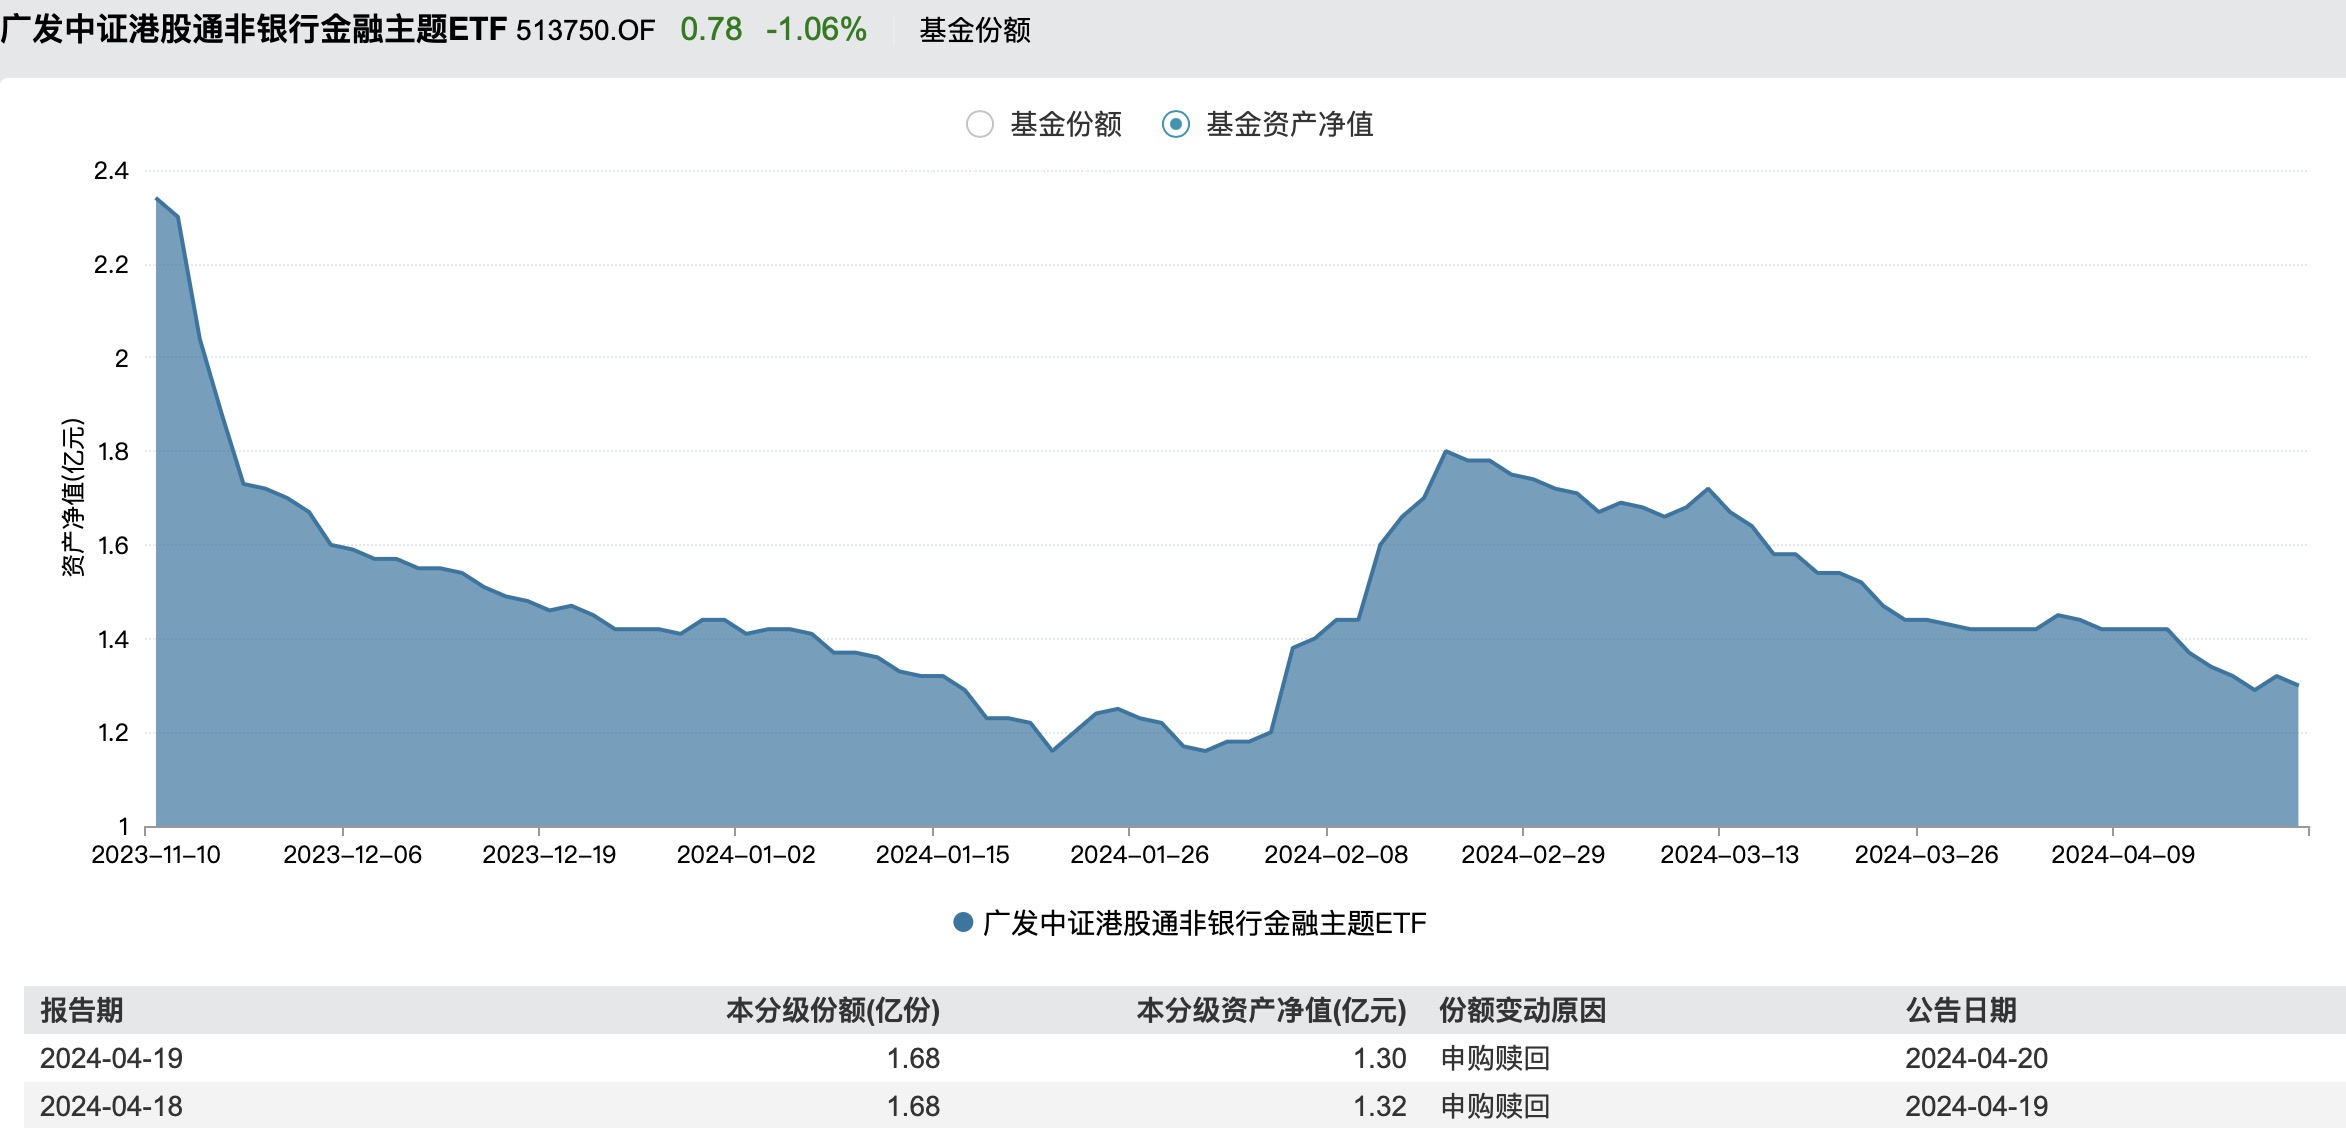Click the 2024-04-09 x-axis label
Image resolution: width=2346 pixels, height=1128 pixels.
2123,855
